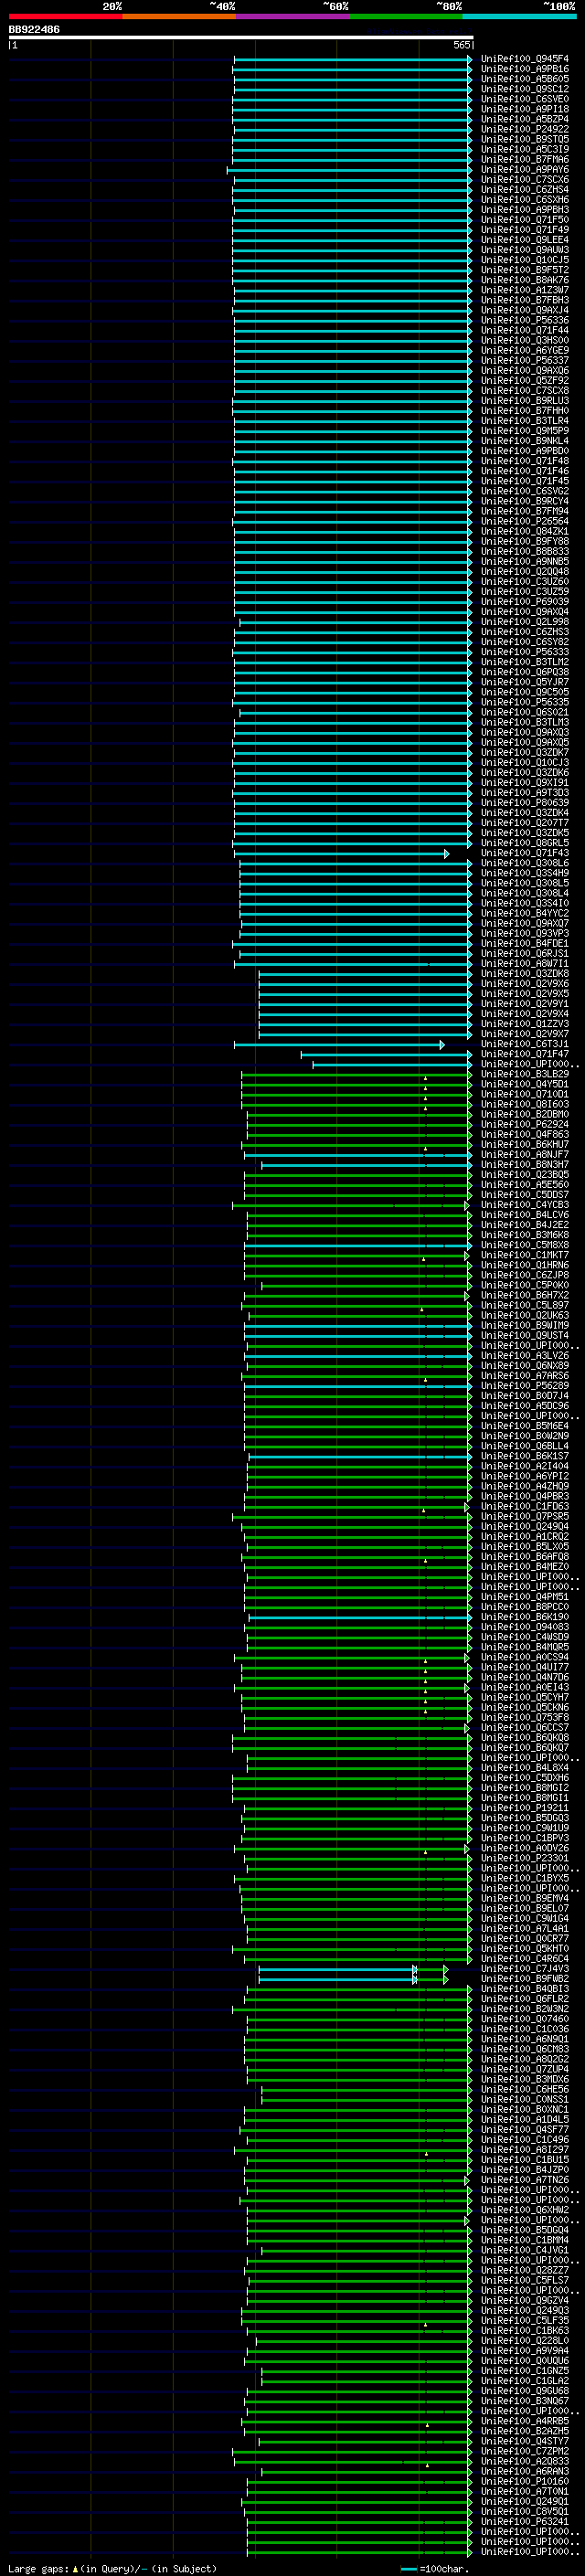Click label UniRef100_B9NKL4
Image resolution: width=585 pixels, height=2576 pixels.
coord(524,441)
